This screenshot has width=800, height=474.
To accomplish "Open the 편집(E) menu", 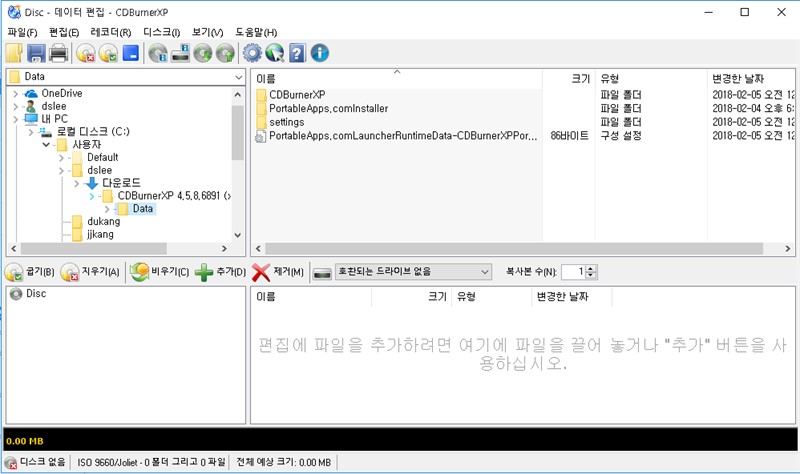I will 64,32.
